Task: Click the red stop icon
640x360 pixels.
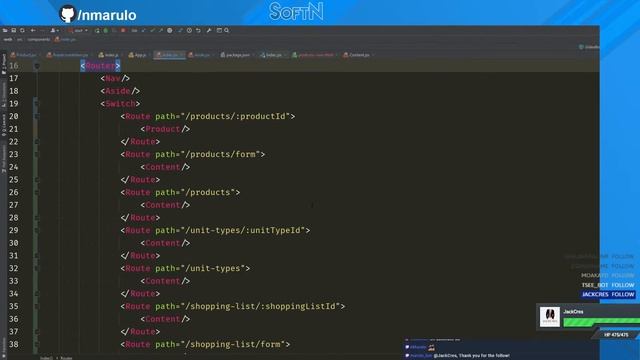Action: (123, 30)
